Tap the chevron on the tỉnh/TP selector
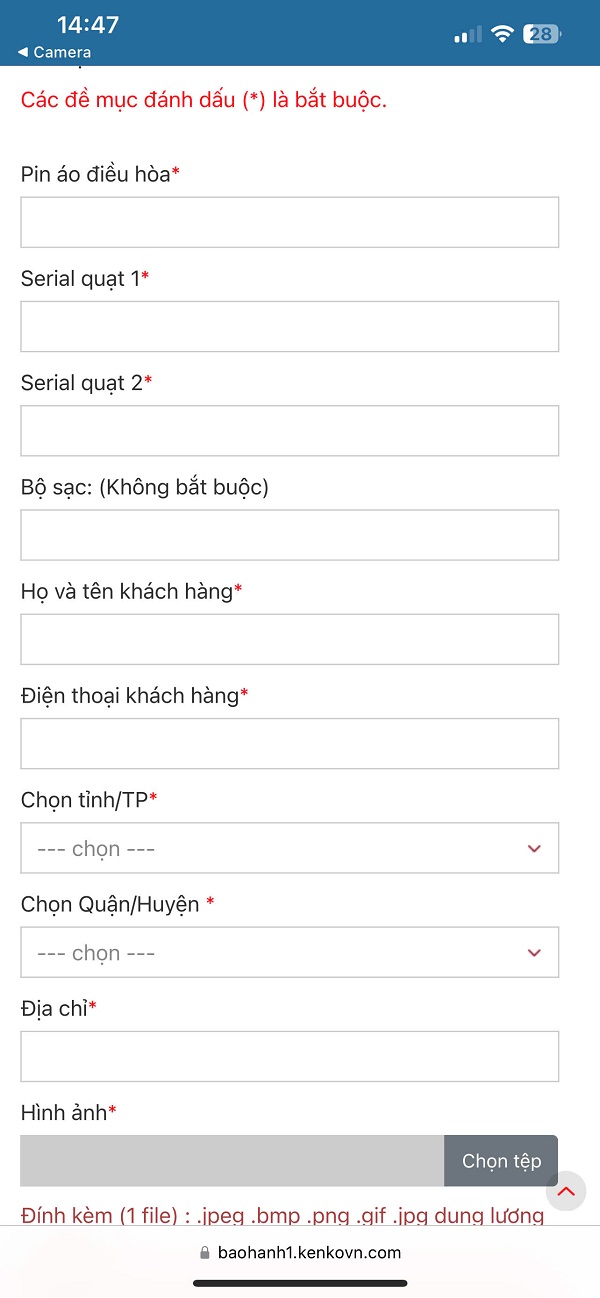 pyautogui.click(x=534, y=848)
